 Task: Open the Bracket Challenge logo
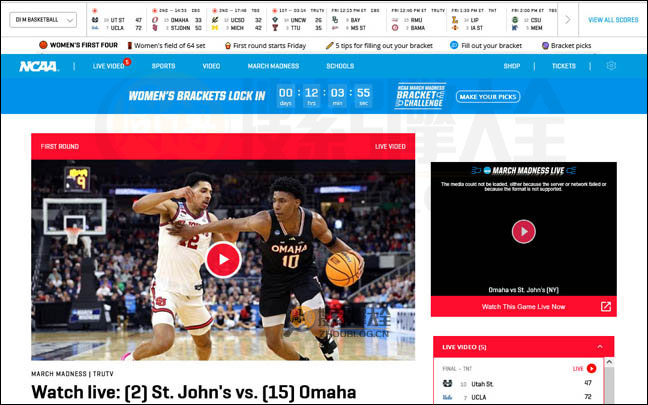[420, 96]
